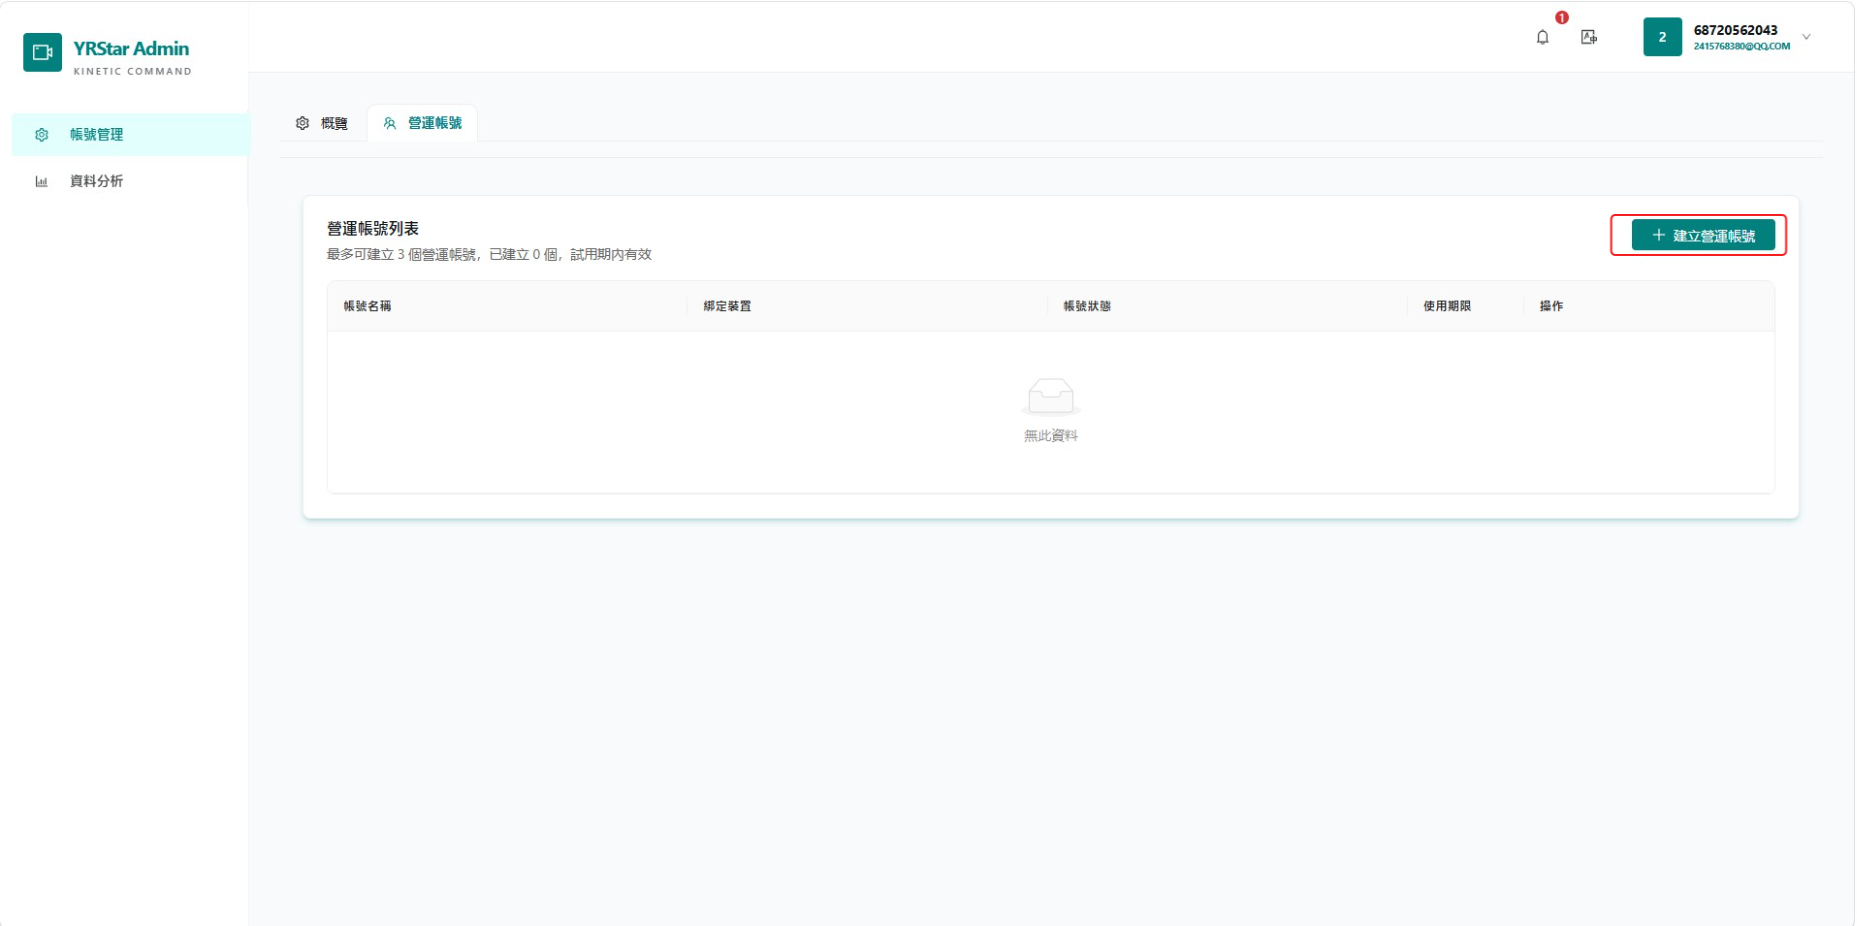Screen dimensions: 1857x926
Task: Click the email address 2415768380@QQ.COM
Action: pyautogui.click(x=1741, y=46)
